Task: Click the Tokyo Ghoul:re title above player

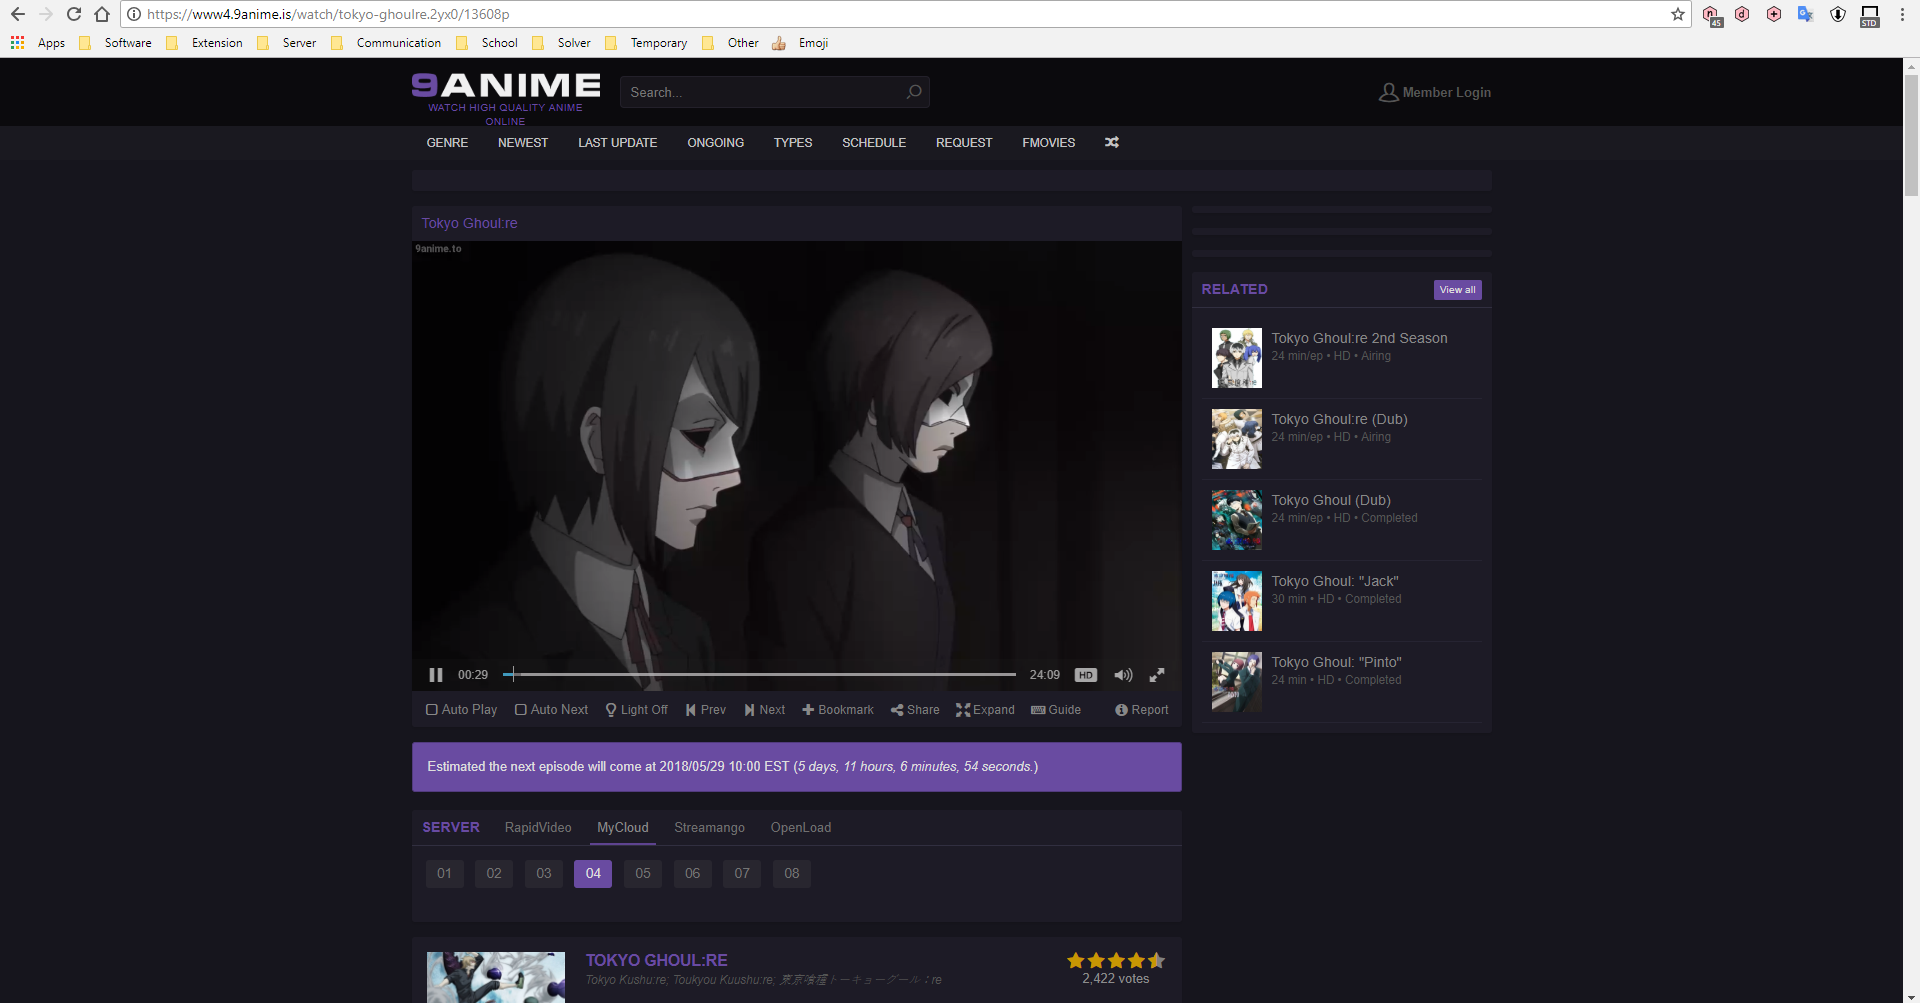Action: point(469,223)
